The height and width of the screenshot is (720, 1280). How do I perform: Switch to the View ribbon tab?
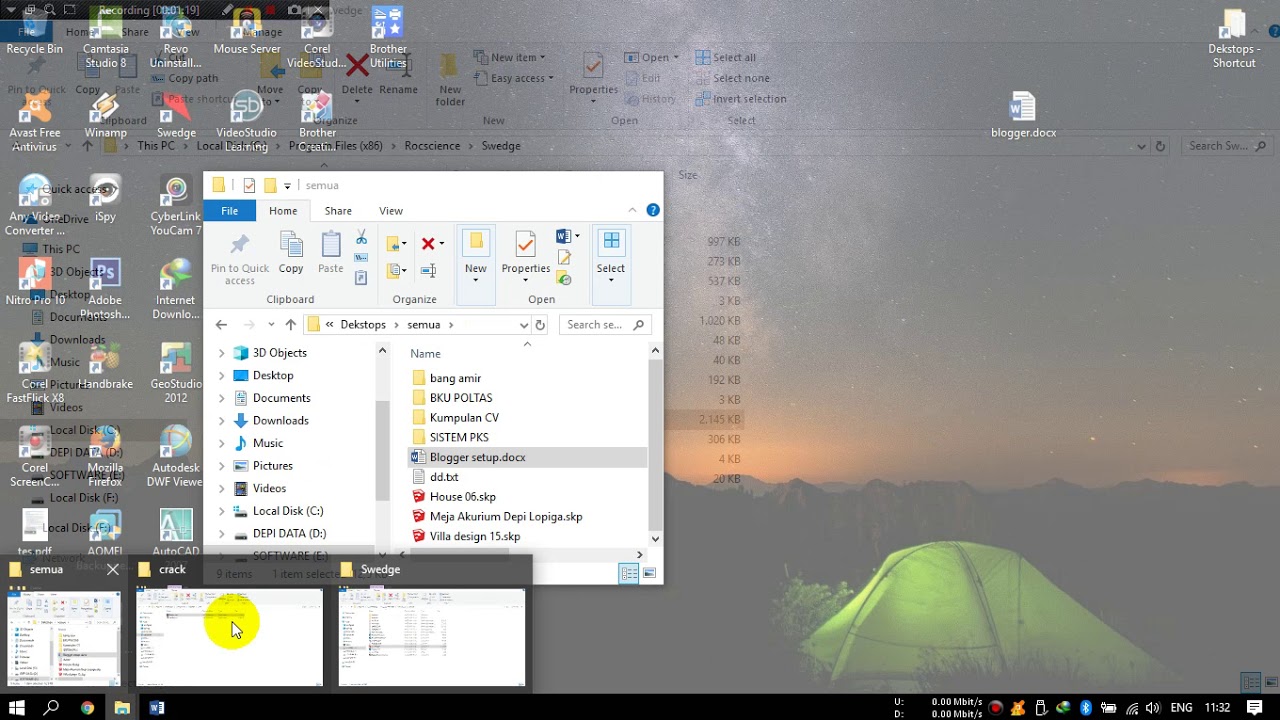tap(391, 211)
